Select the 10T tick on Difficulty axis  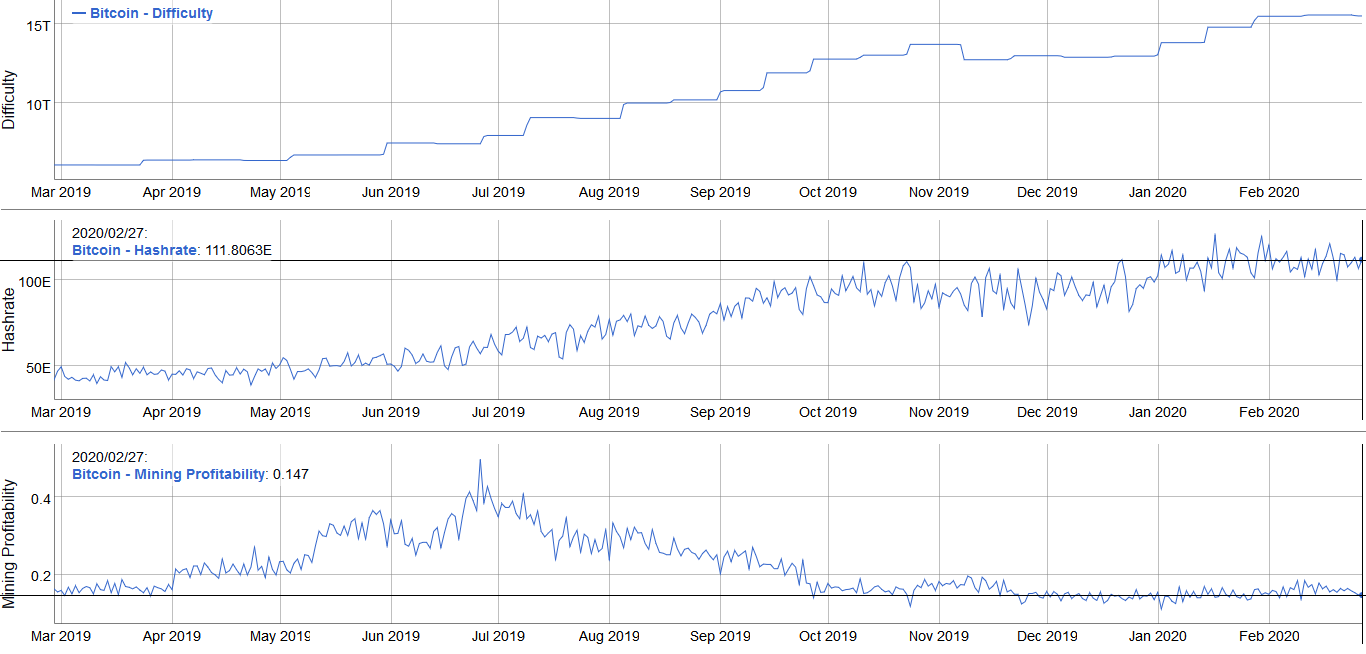tap(39, 104)
